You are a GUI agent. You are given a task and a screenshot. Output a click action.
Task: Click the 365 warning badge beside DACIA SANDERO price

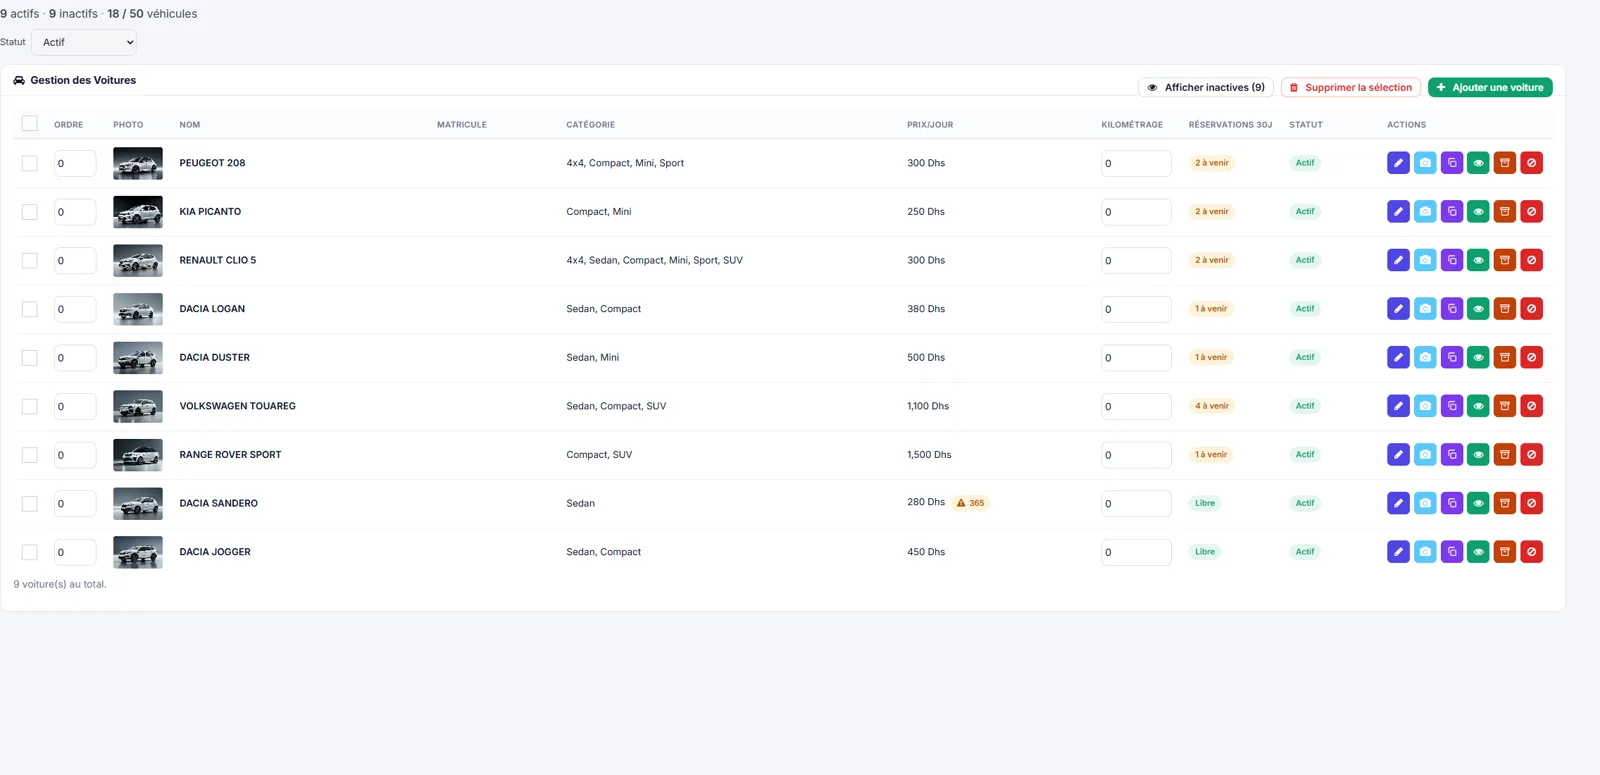click(970, 503)
